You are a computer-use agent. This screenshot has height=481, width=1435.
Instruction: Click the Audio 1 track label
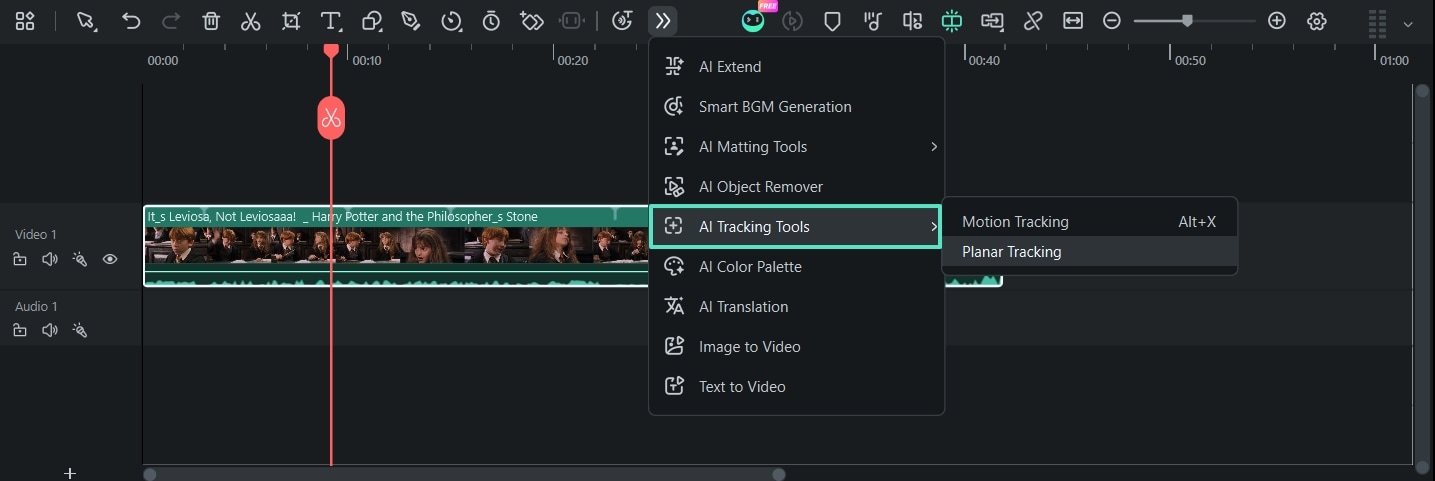pos(36,306)
